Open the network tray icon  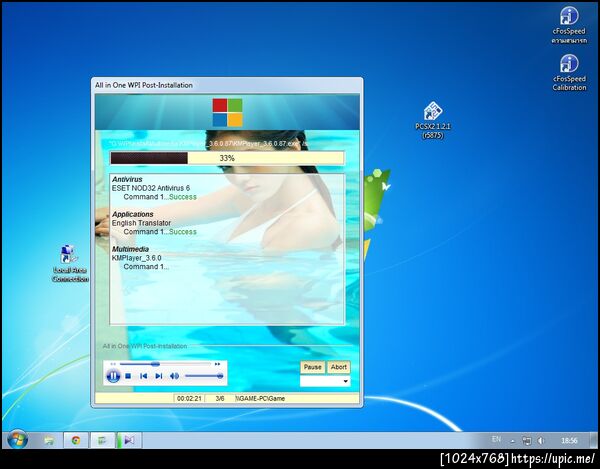(x=527, y=441)
